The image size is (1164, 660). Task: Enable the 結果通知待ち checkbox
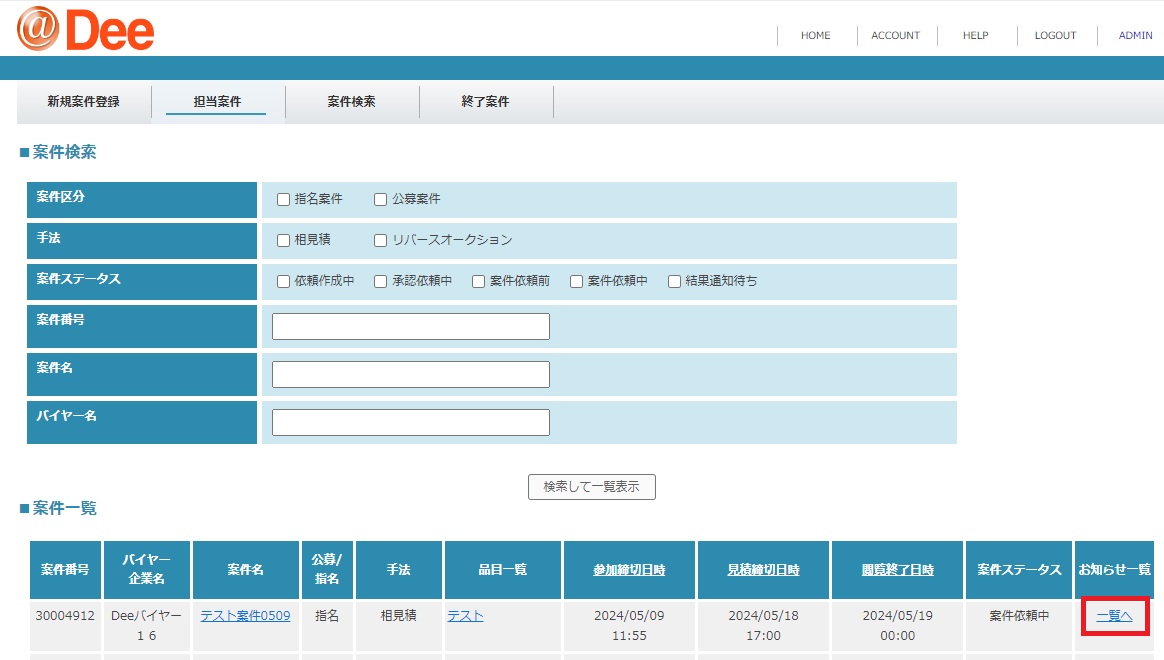point(674,281)
